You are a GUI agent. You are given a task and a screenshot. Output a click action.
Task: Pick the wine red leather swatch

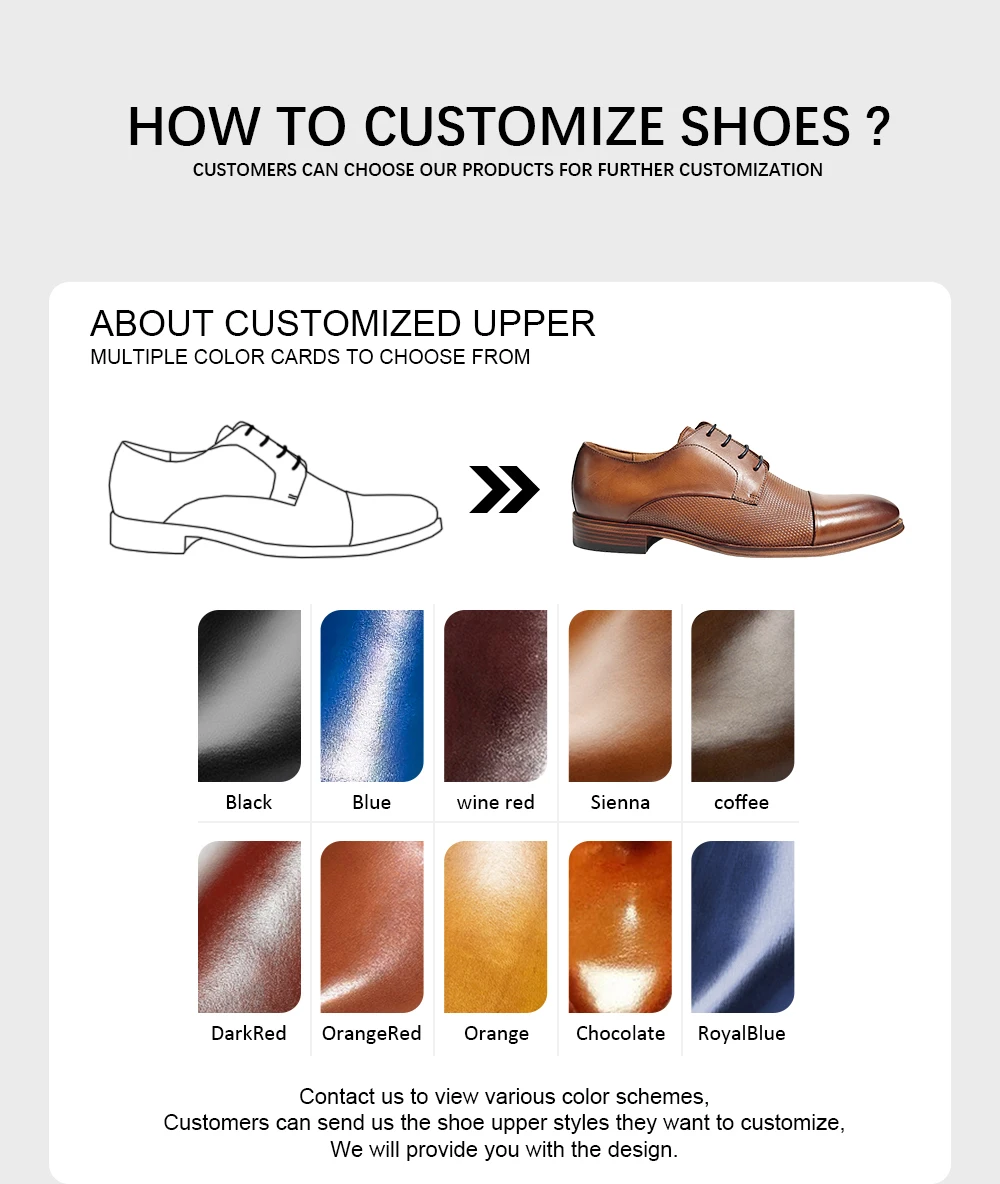click(x=495, y=695)
